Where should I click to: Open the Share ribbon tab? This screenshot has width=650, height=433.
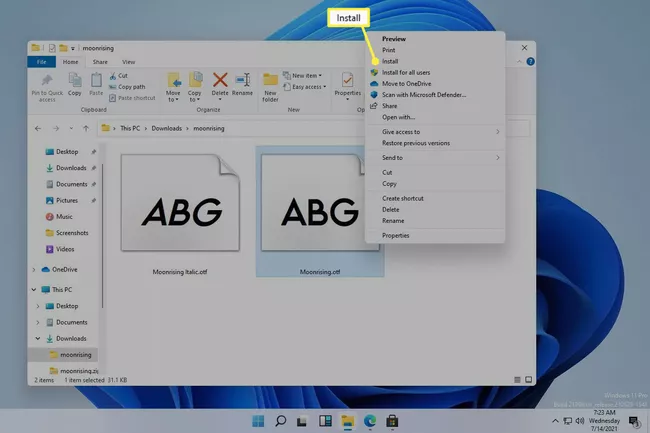click(101, 61)
